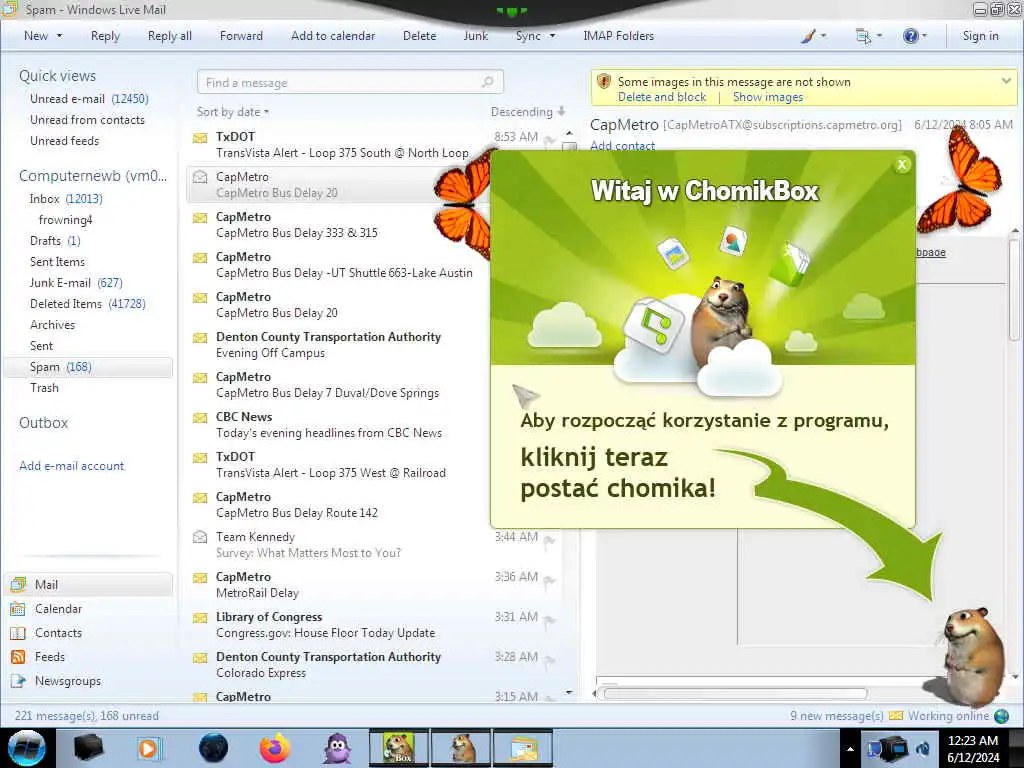Click Forward in the toolbar
Screen dimensions: 1024x768
(x=241, y=36)
